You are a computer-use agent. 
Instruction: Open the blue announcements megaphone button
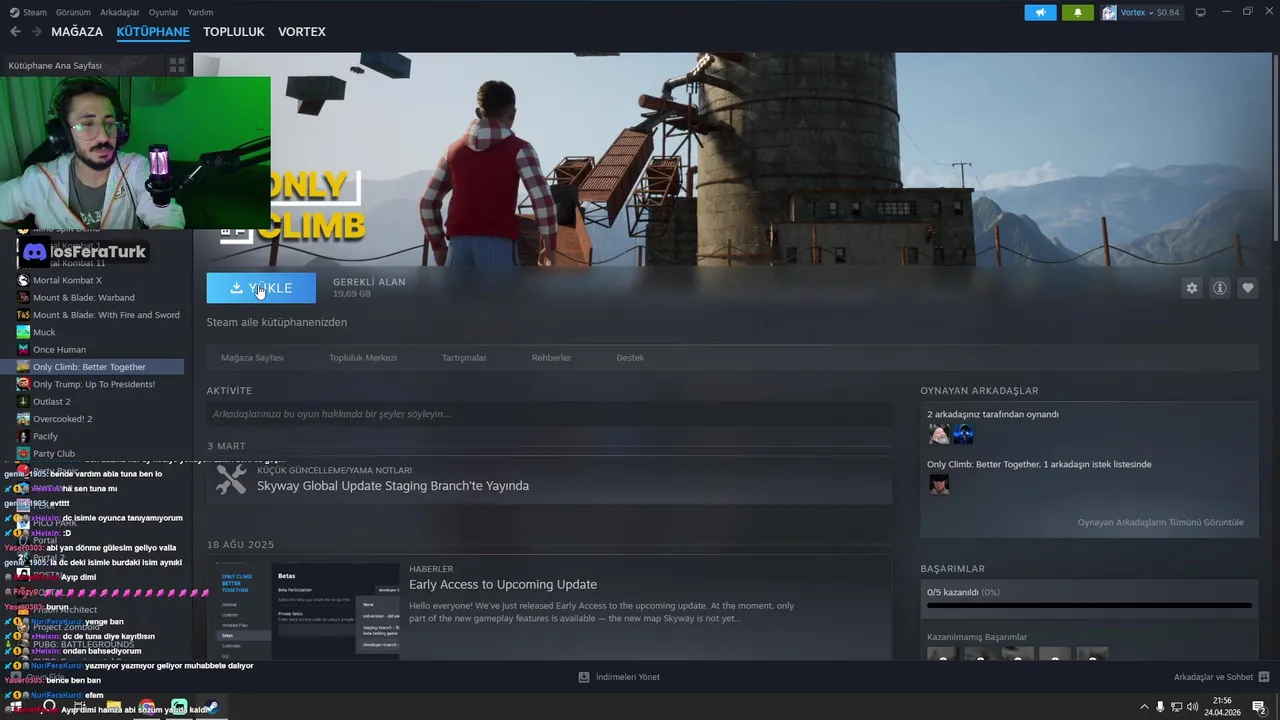[1040, 13]
